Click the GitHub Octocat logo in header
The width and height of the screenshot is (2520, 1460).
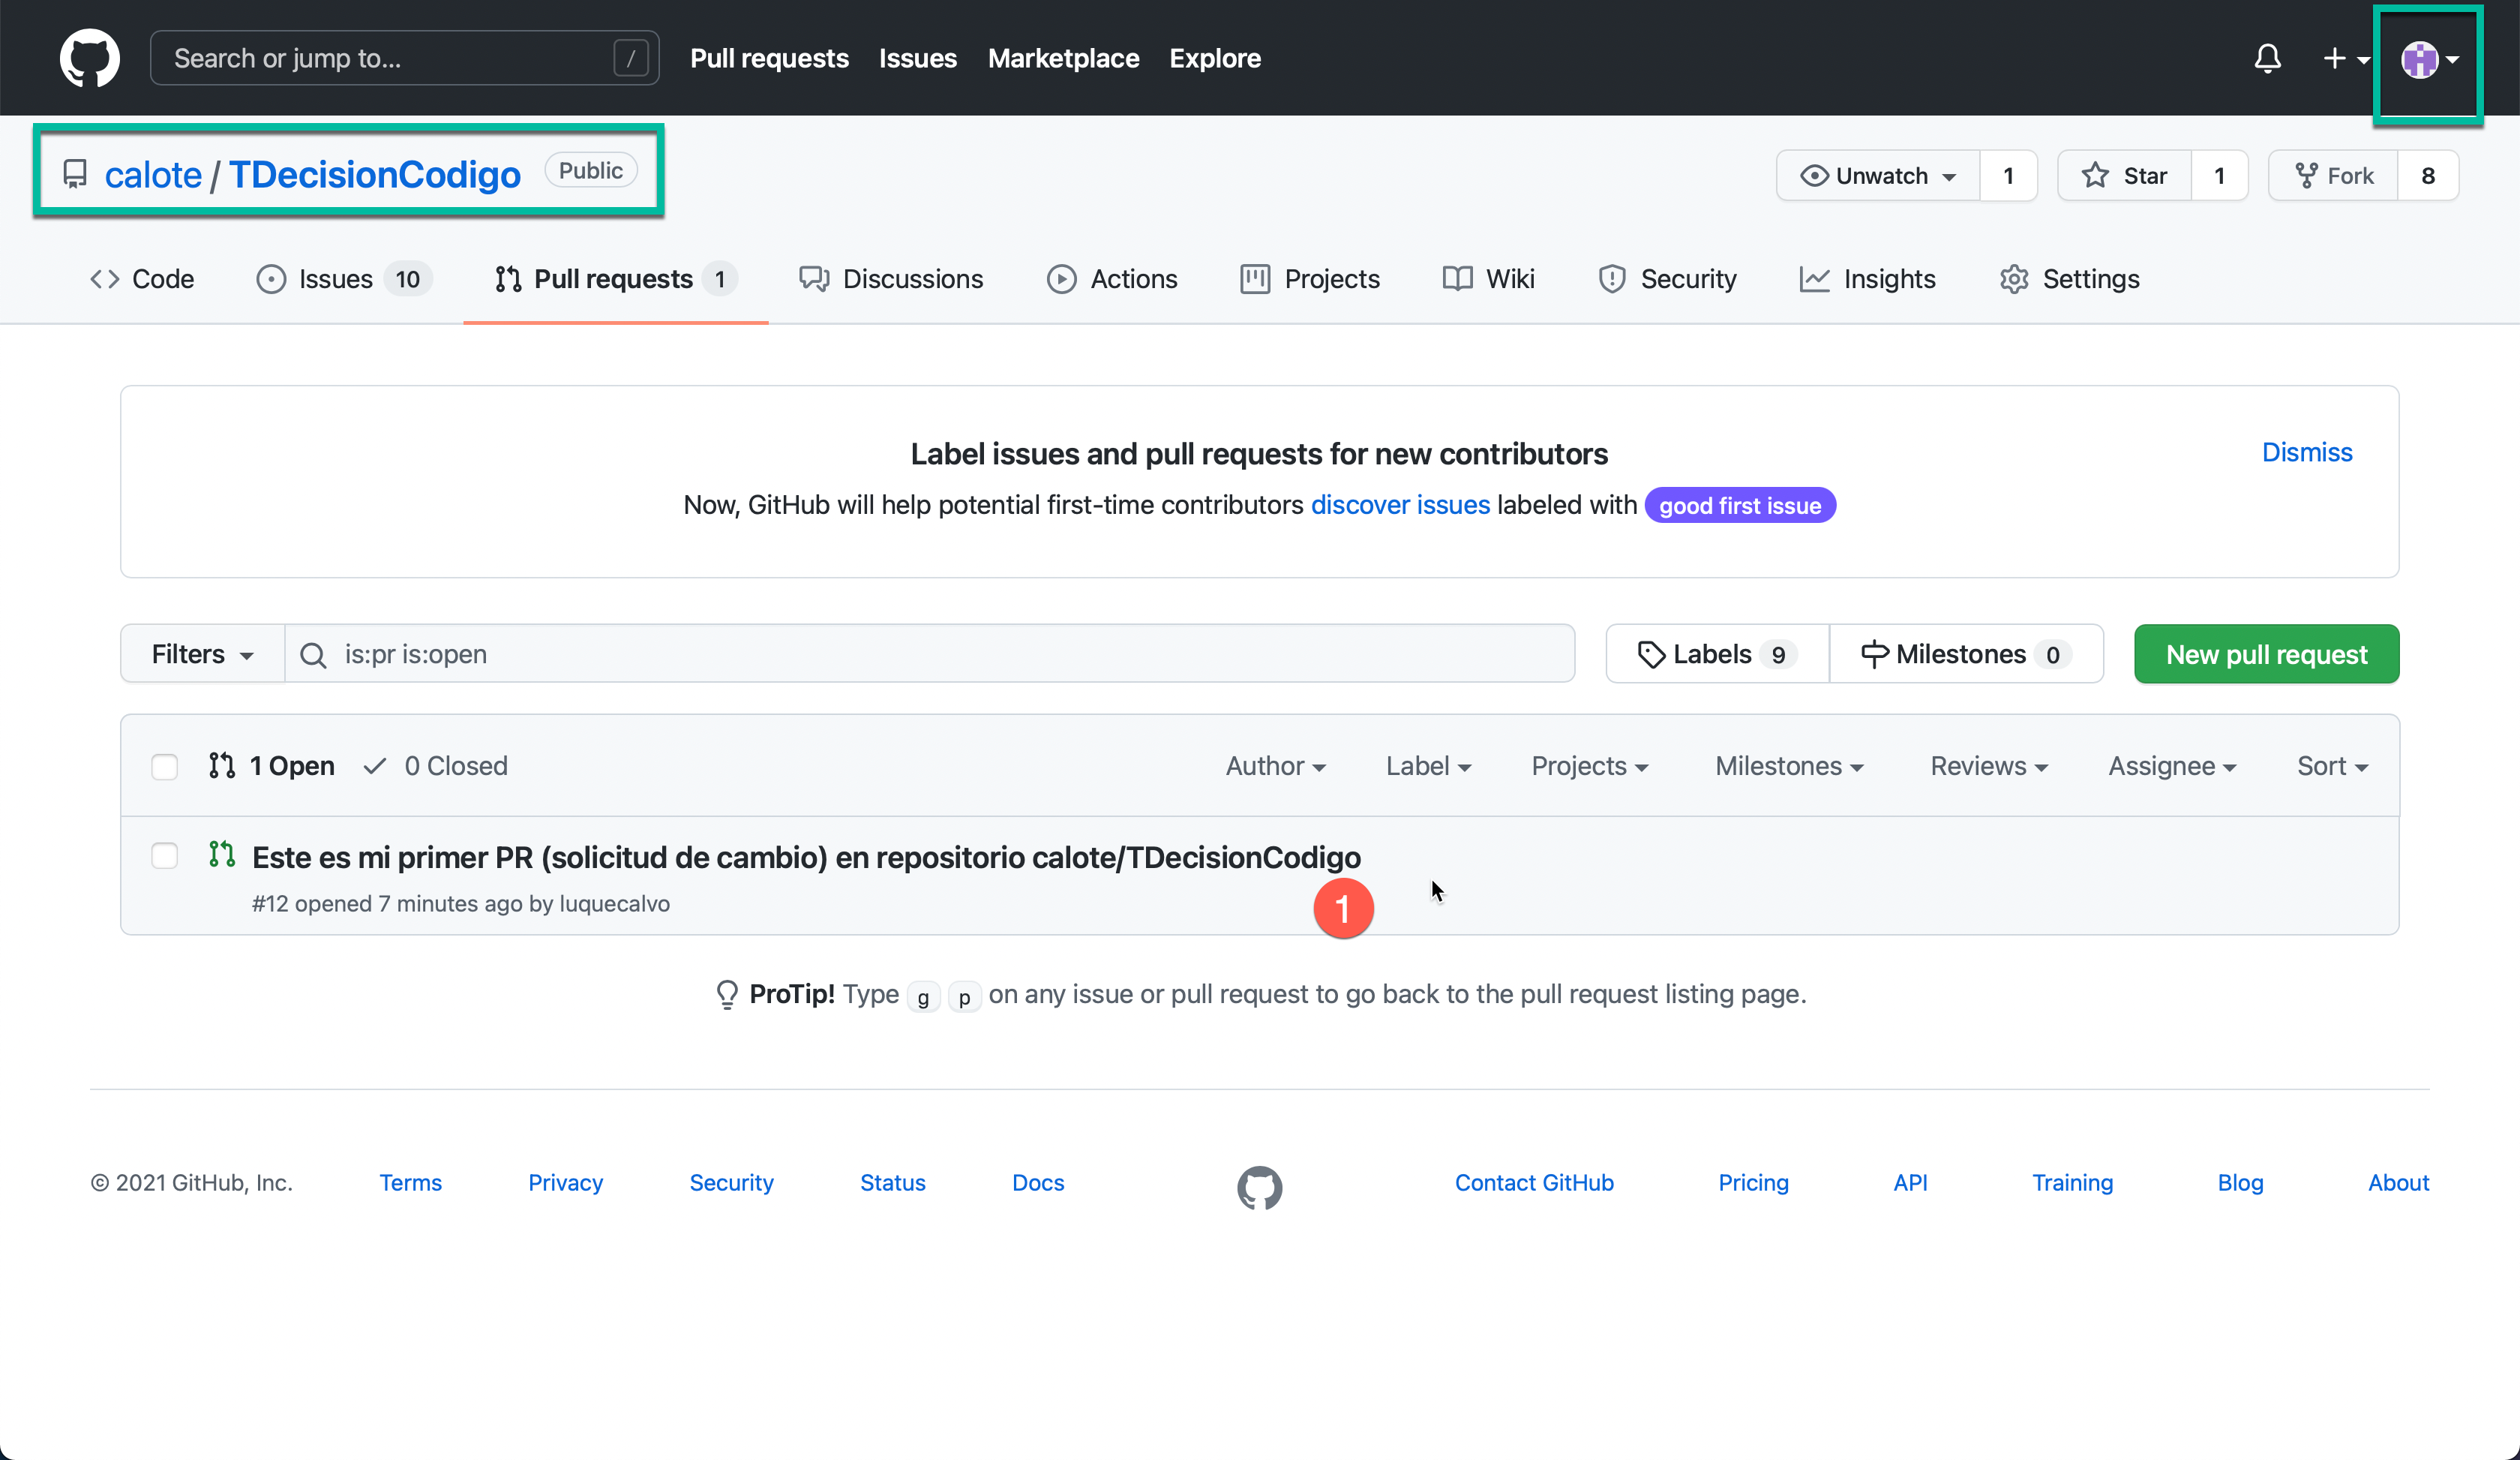(x=90, y=58)
